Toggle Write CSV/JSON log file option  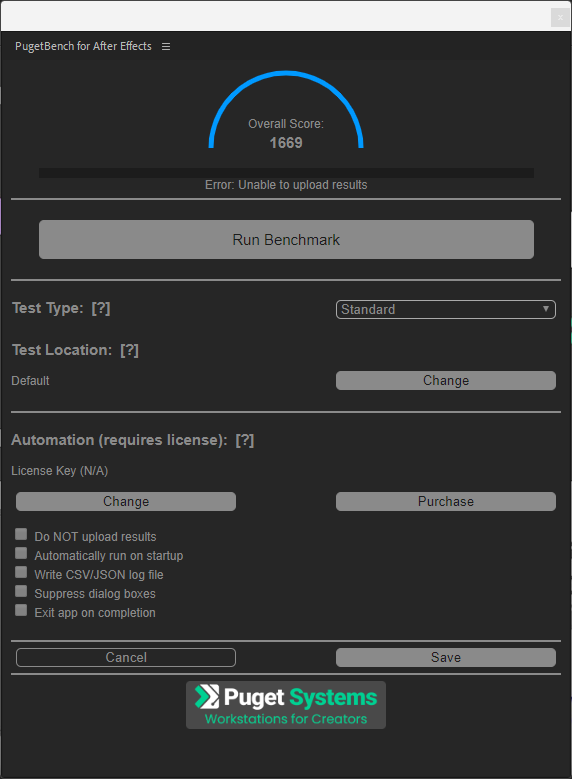[x=21, y=572]
